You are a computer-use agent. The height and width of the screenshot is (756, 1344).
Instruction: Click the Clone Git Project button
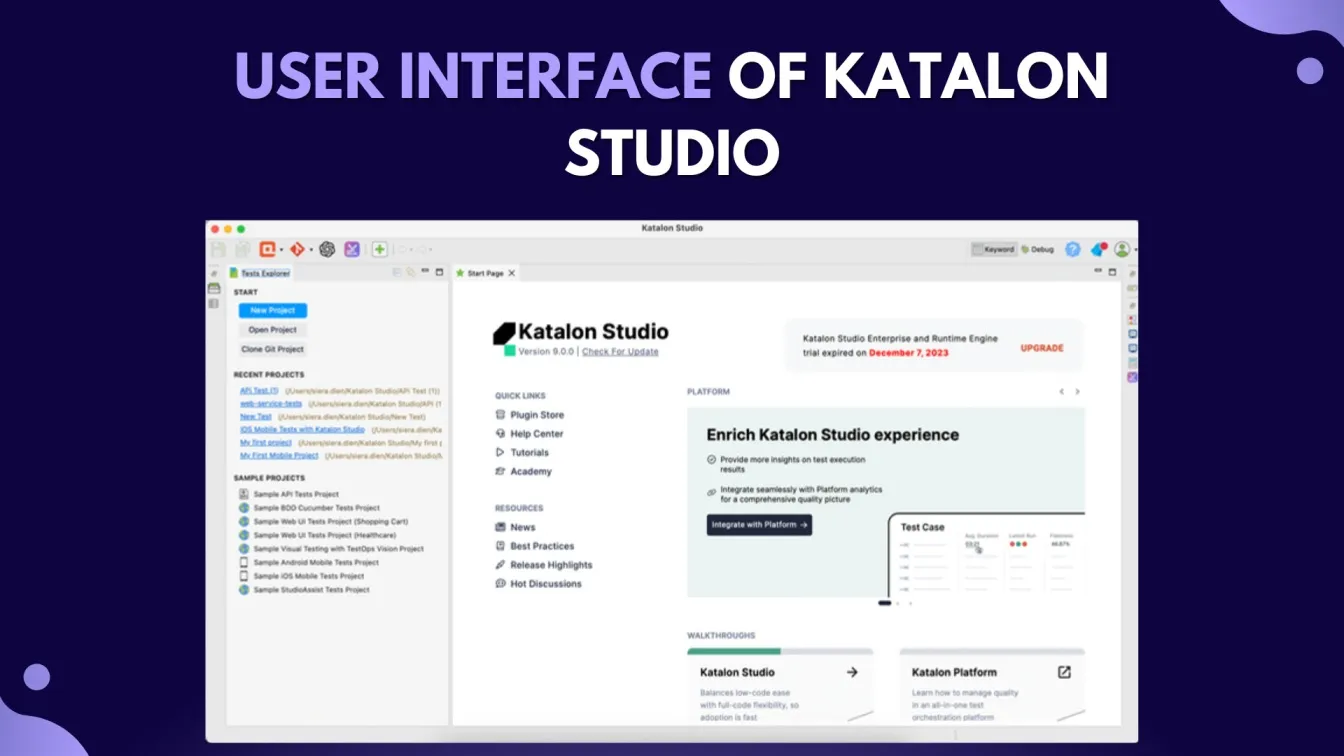pyautogui.click(x=273, y=350)
